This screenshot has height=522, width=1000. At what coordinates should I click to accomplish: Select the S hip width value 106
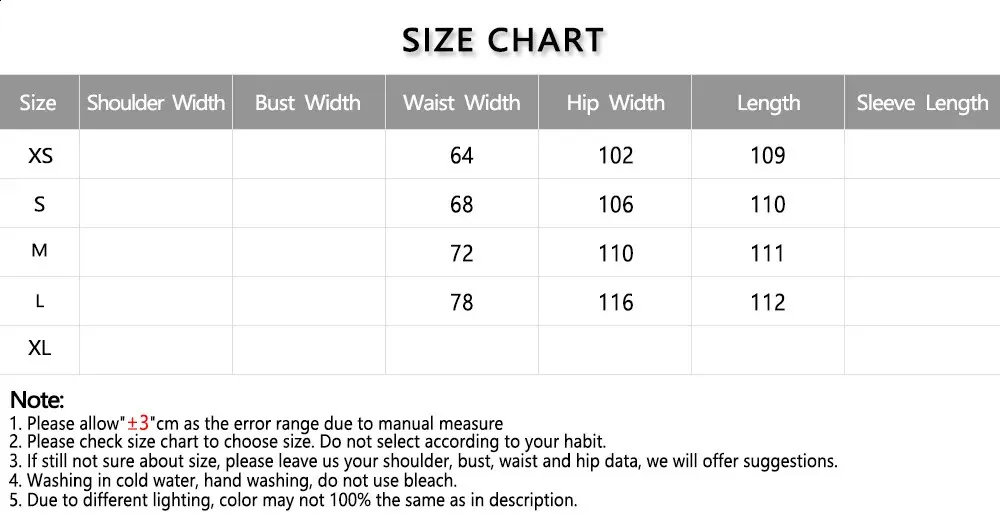click(x=616, y=205)
